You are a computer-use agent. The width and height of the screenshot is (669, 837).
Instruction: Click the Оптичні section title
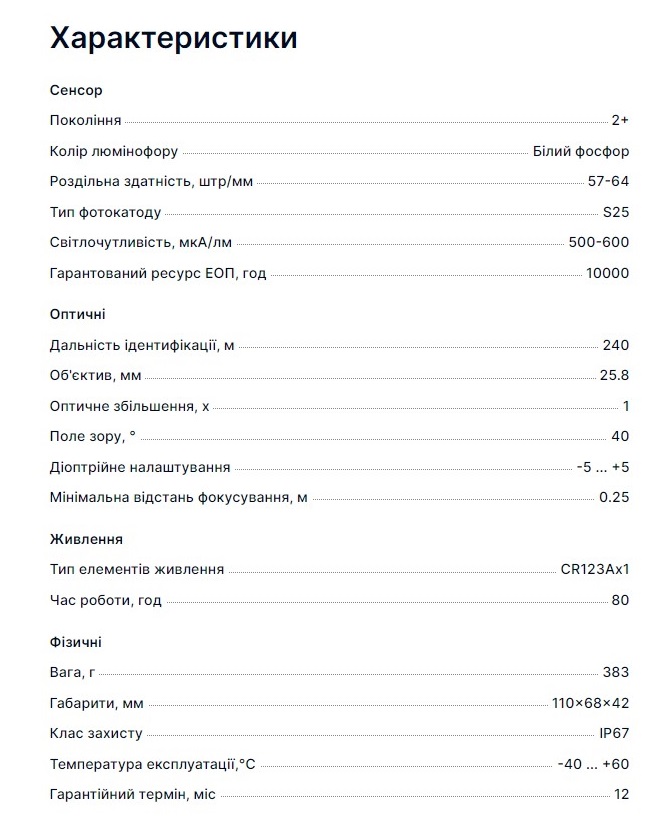78,315
